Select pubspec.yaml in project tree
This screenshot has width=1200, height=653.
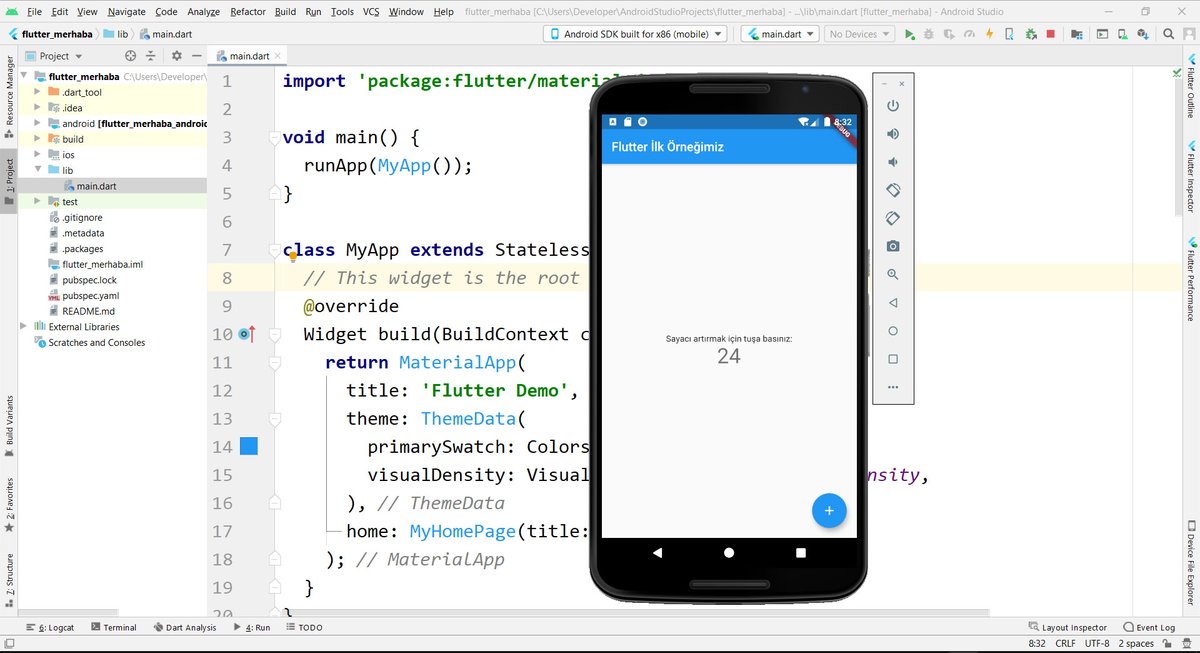tap(90, 296)
